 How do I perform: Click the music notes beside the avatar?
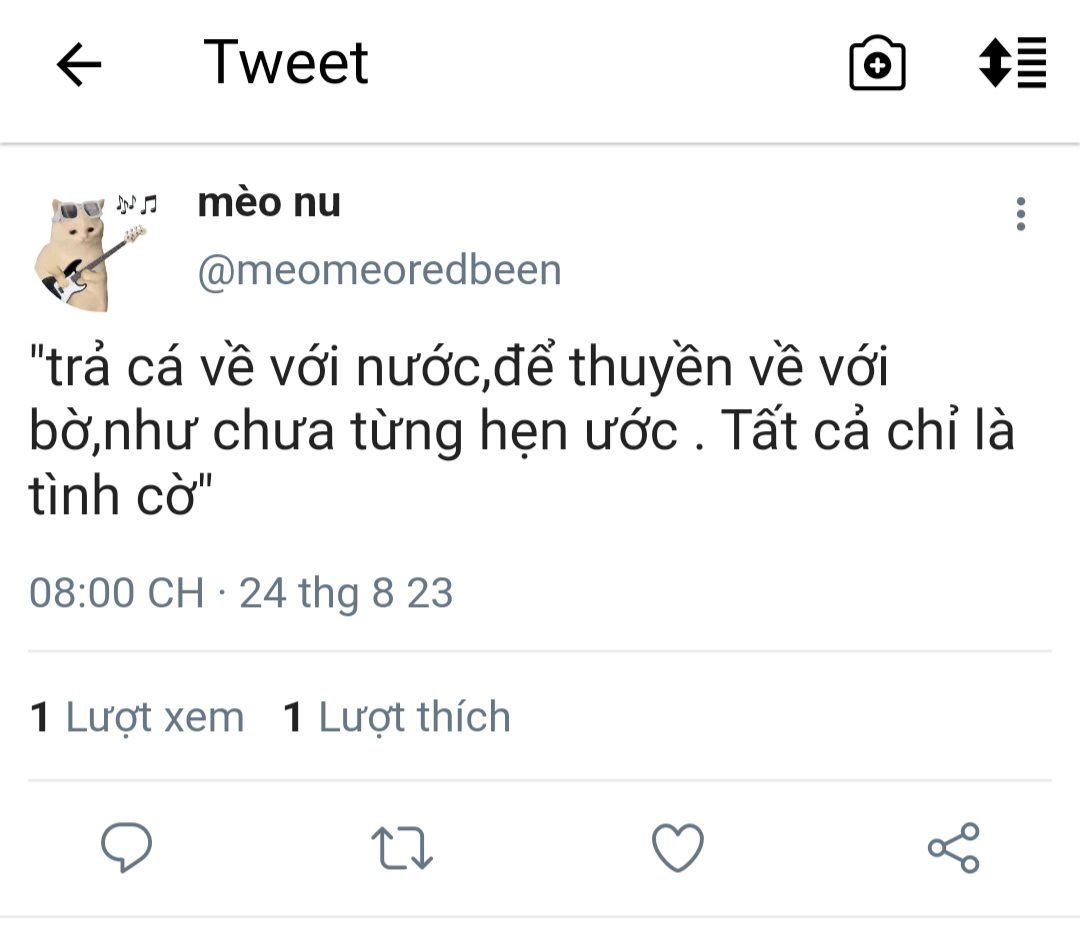(136, 205)
